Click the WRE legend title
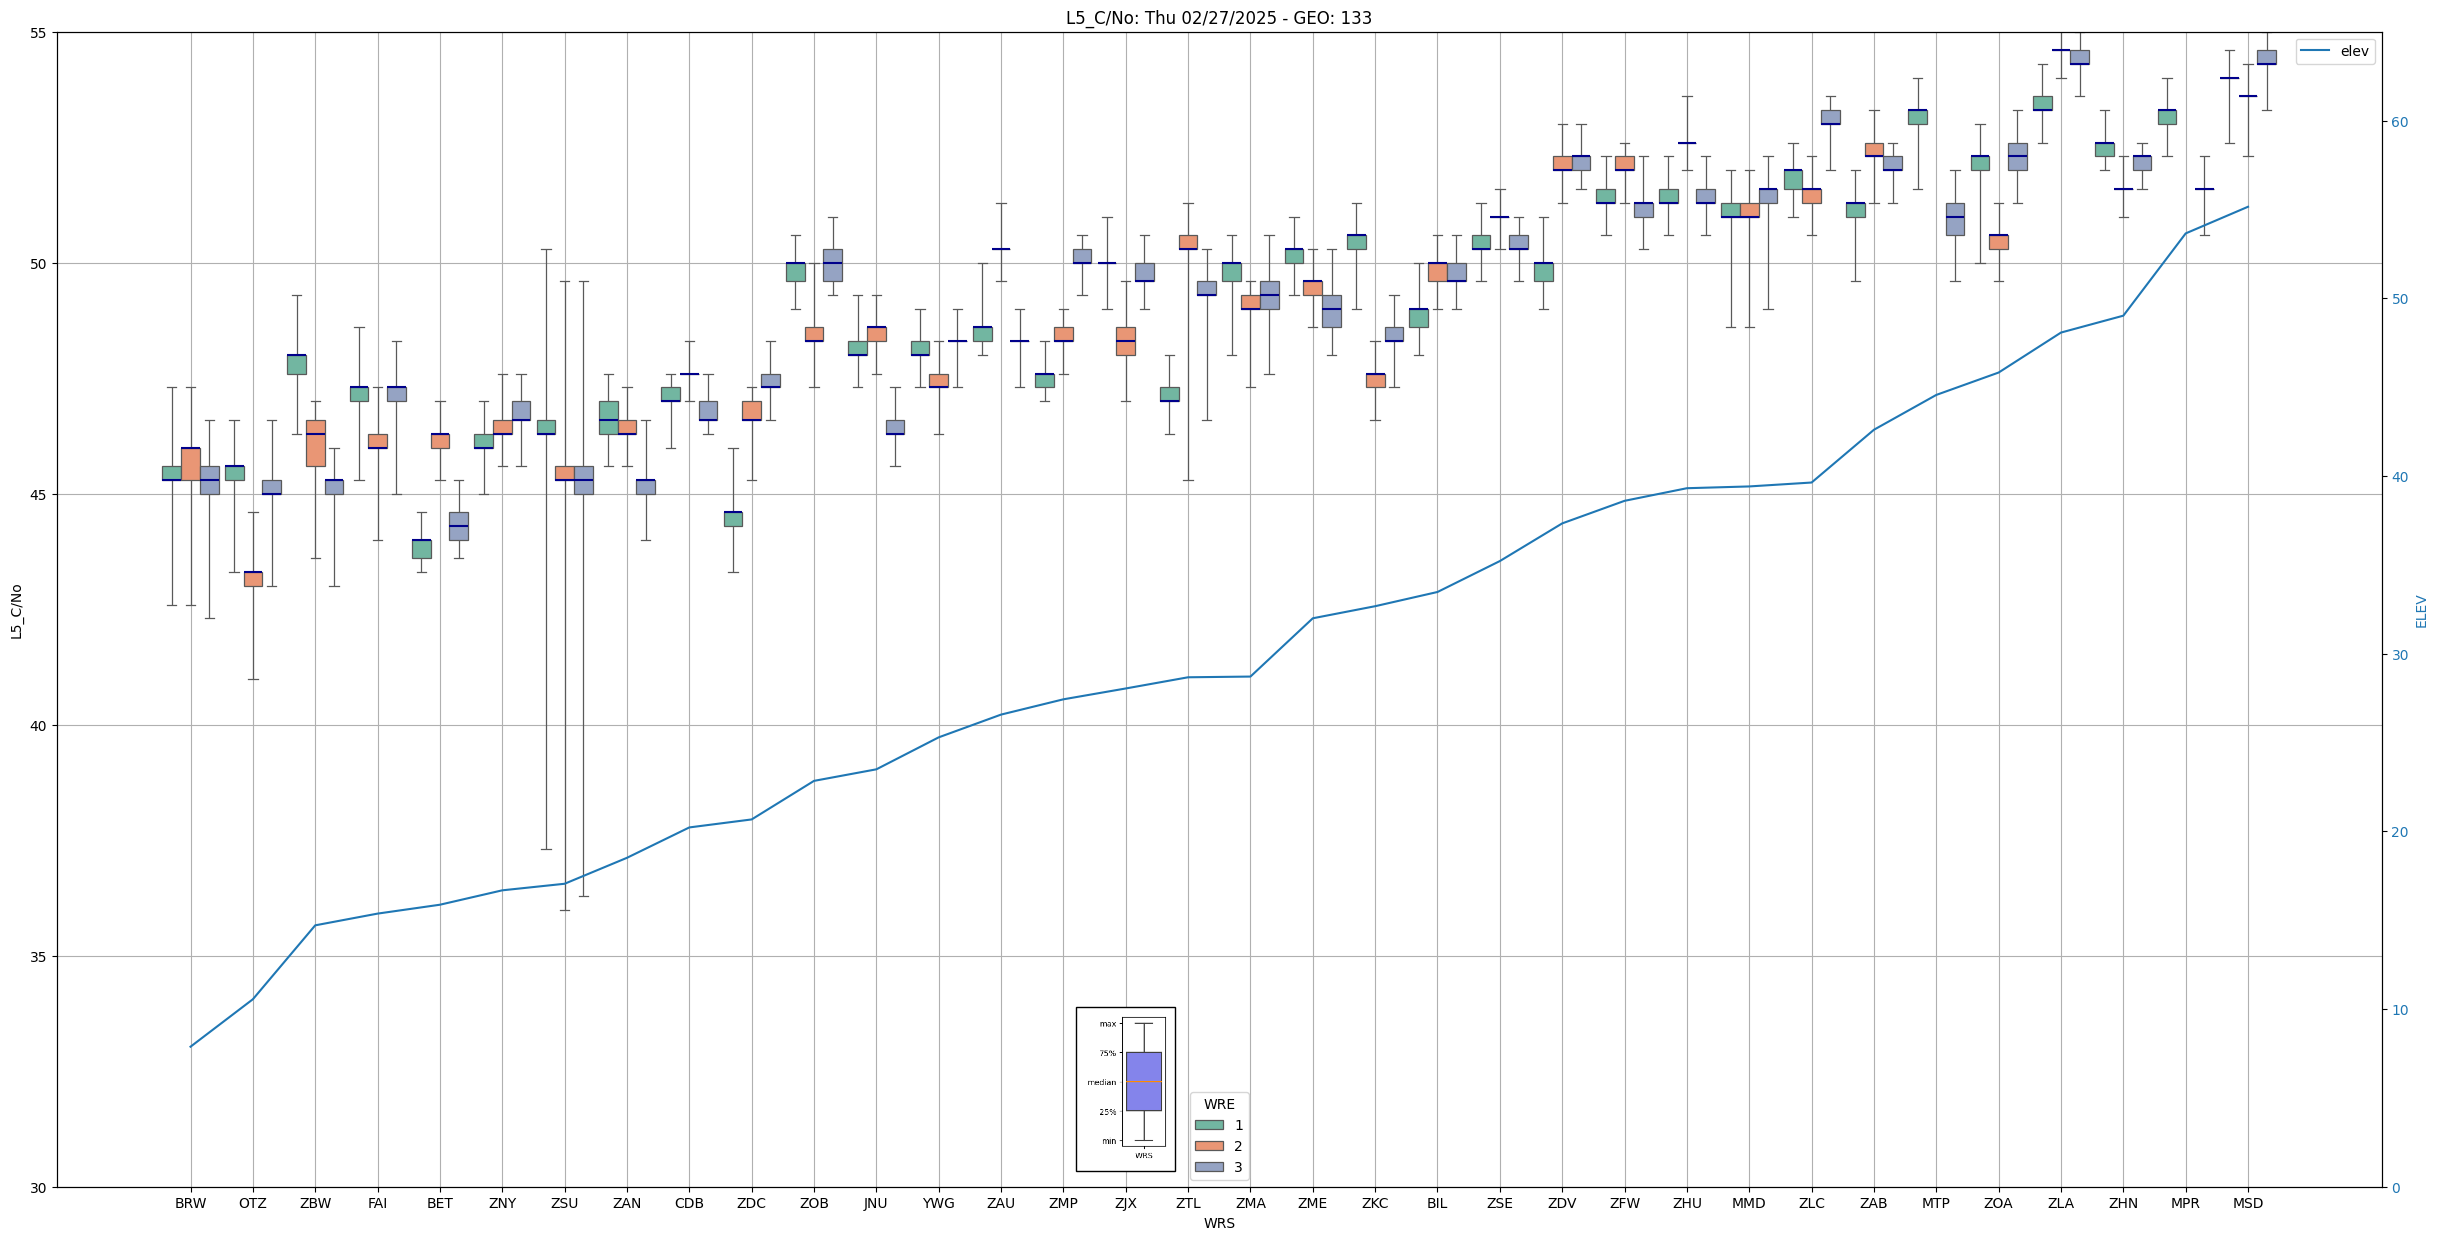The width and height of the screenshot is (2438, 1240). coord(1218,1104)
